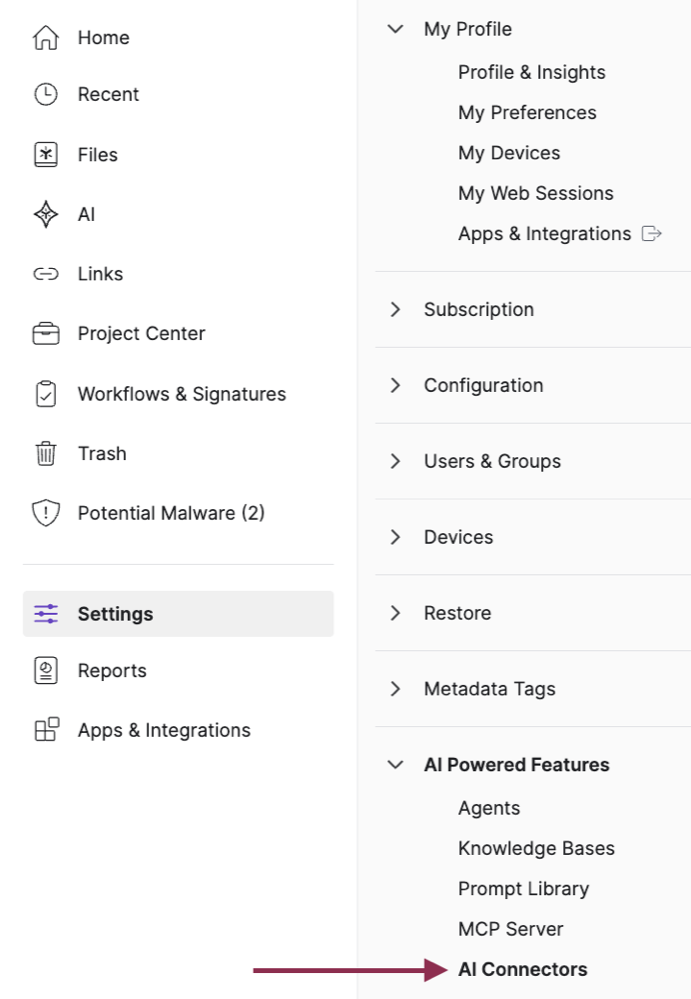Screen dimensions: 691x999
Task: Click the Potential Malware shield icon
Action: pos(46,513)
